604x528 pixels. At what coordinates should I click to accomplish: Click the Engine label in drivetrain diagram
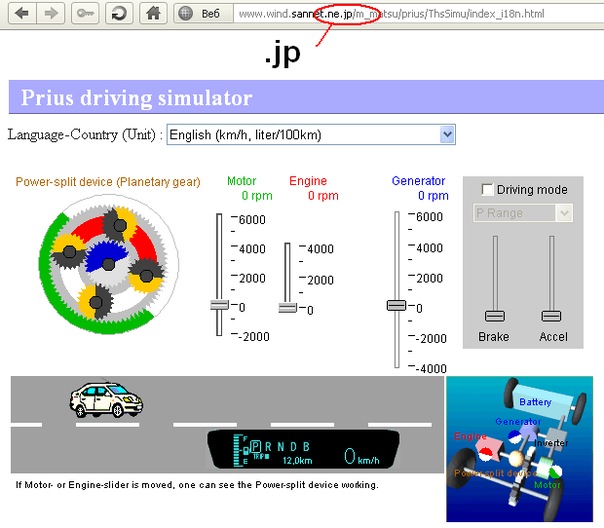(x=470, y=436)
